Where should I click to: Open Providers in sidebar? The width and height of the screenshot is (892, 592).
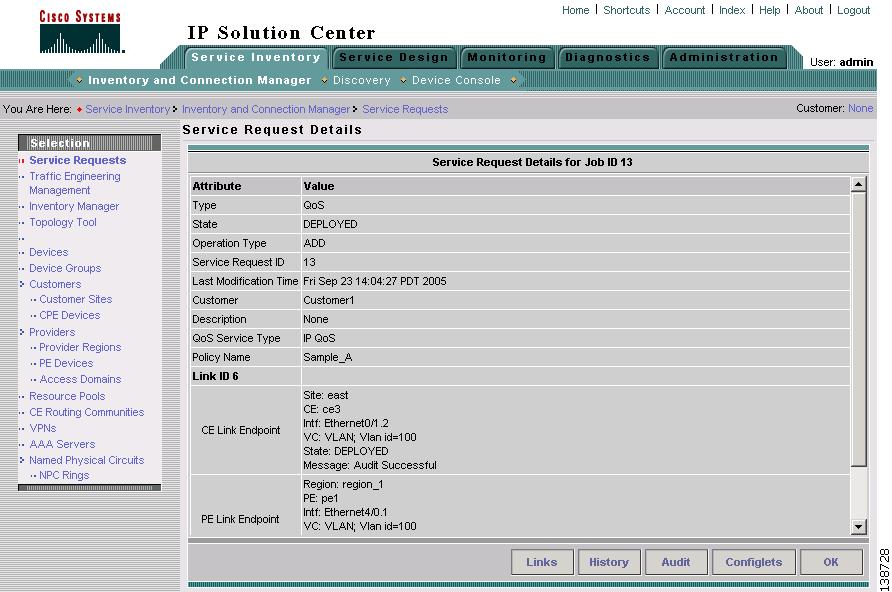tap(52, 332)
